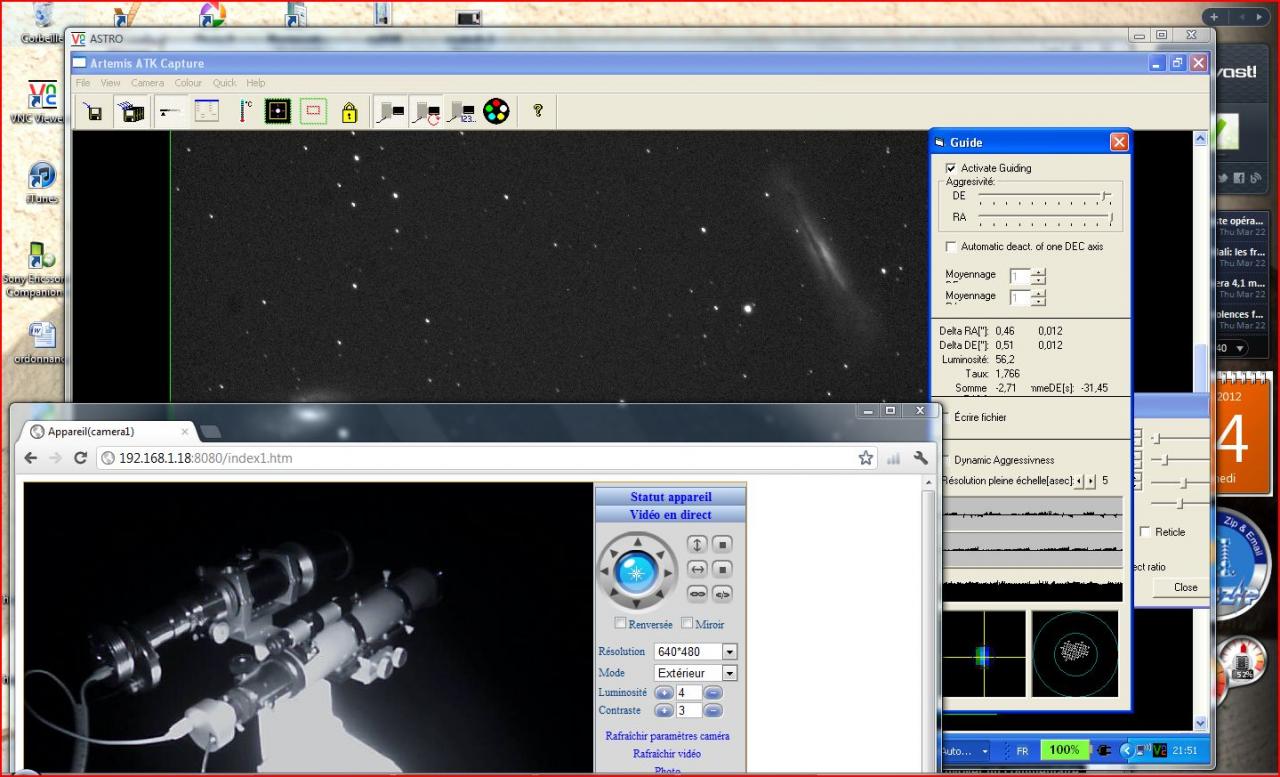Viewport: 1280px width, 777px height.
Task: Expand the Mode Extérieur dropdown
Action: click(729, 674)
